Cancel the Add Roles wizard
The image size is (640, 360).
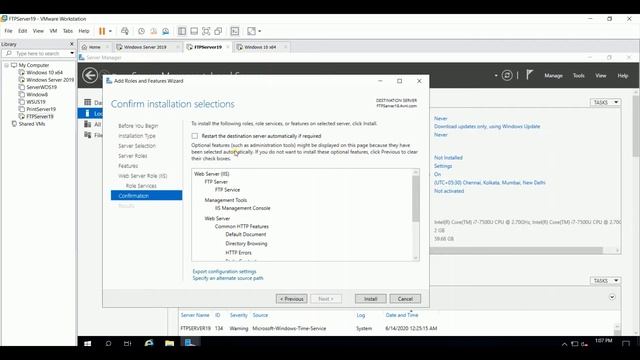405,299
